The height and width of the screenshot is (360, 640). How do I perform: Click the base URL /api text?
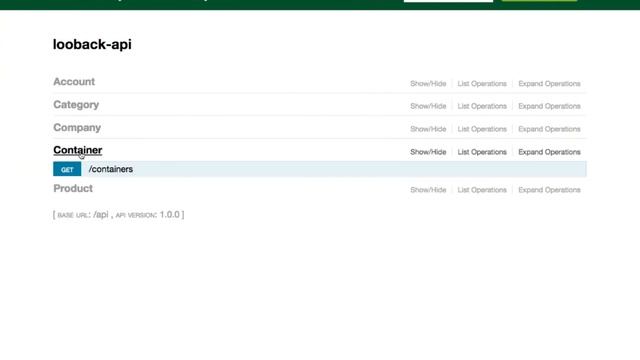100,215
